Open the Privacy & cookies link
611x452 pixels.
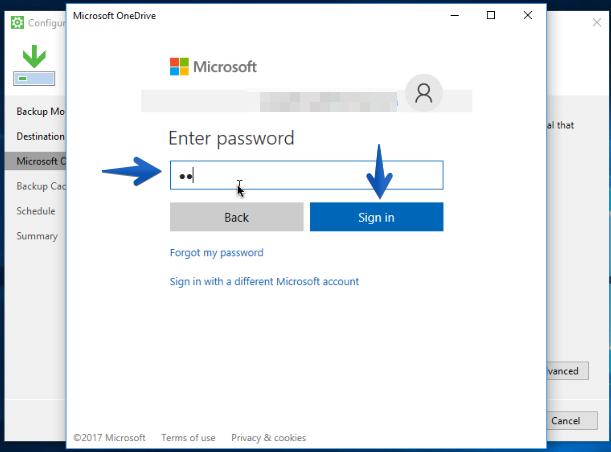[x=268, y=438]
